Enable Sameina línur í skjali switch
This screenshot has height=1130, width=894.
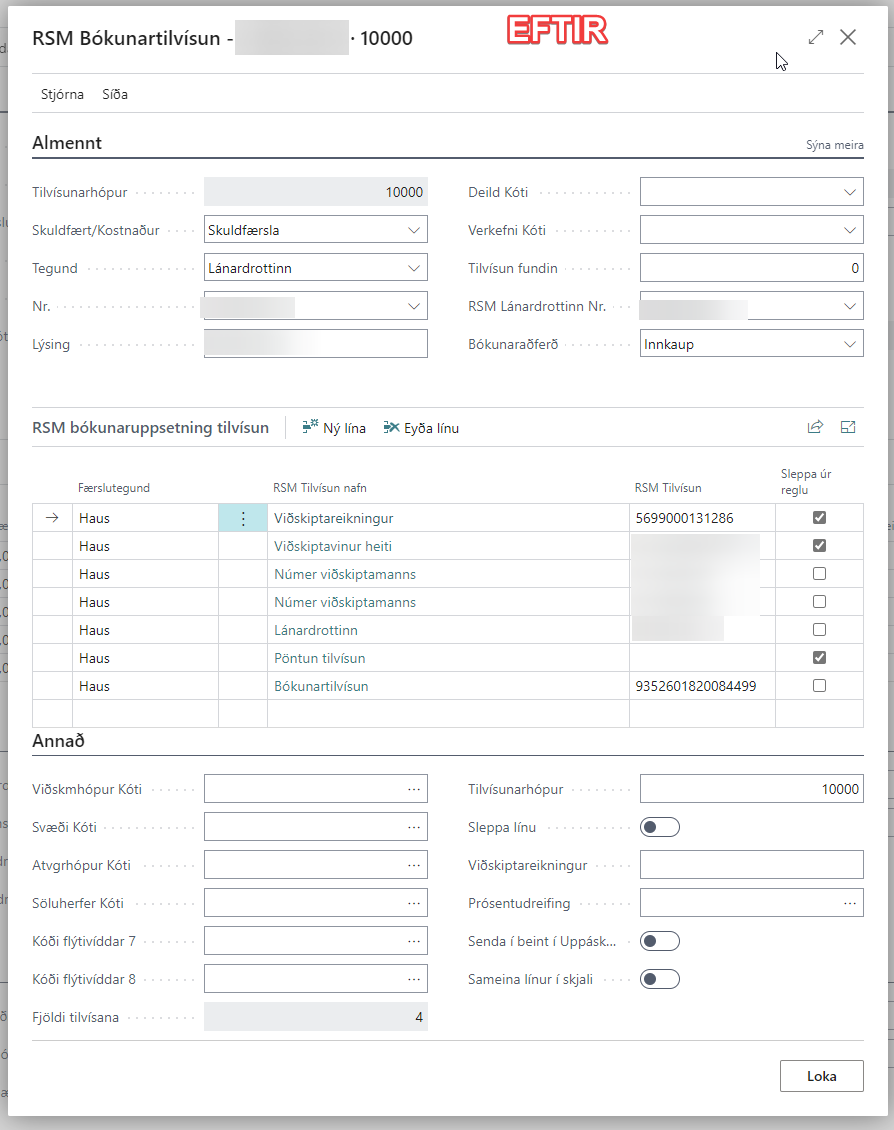pos(660,979)
